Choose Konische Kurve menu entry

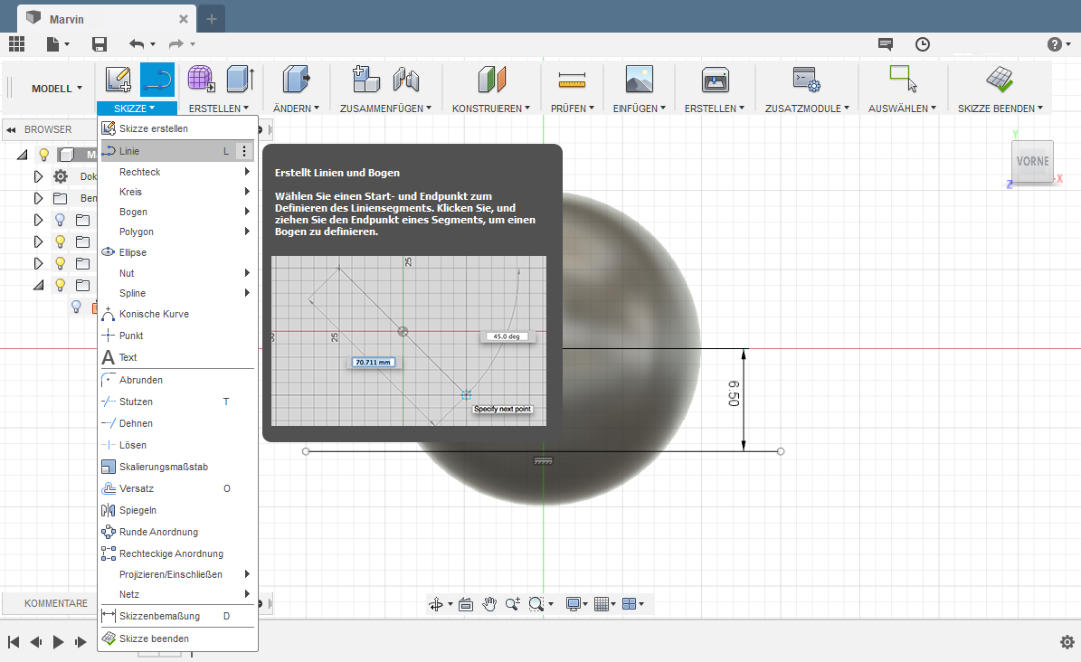click(x=176, y=314)
